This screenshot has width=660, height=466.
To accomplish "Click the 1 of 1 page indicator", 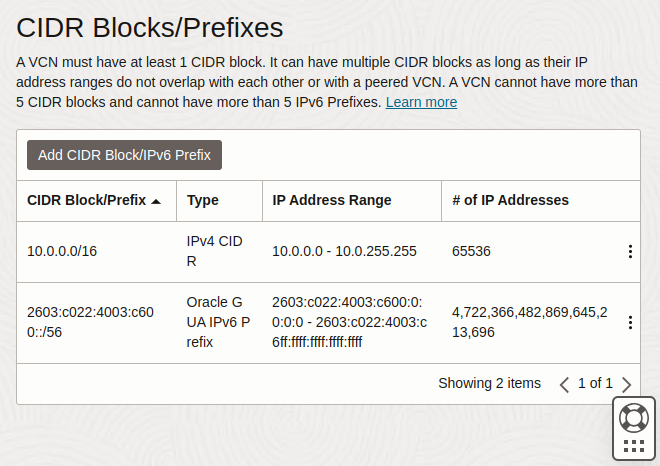I will 595,383.
